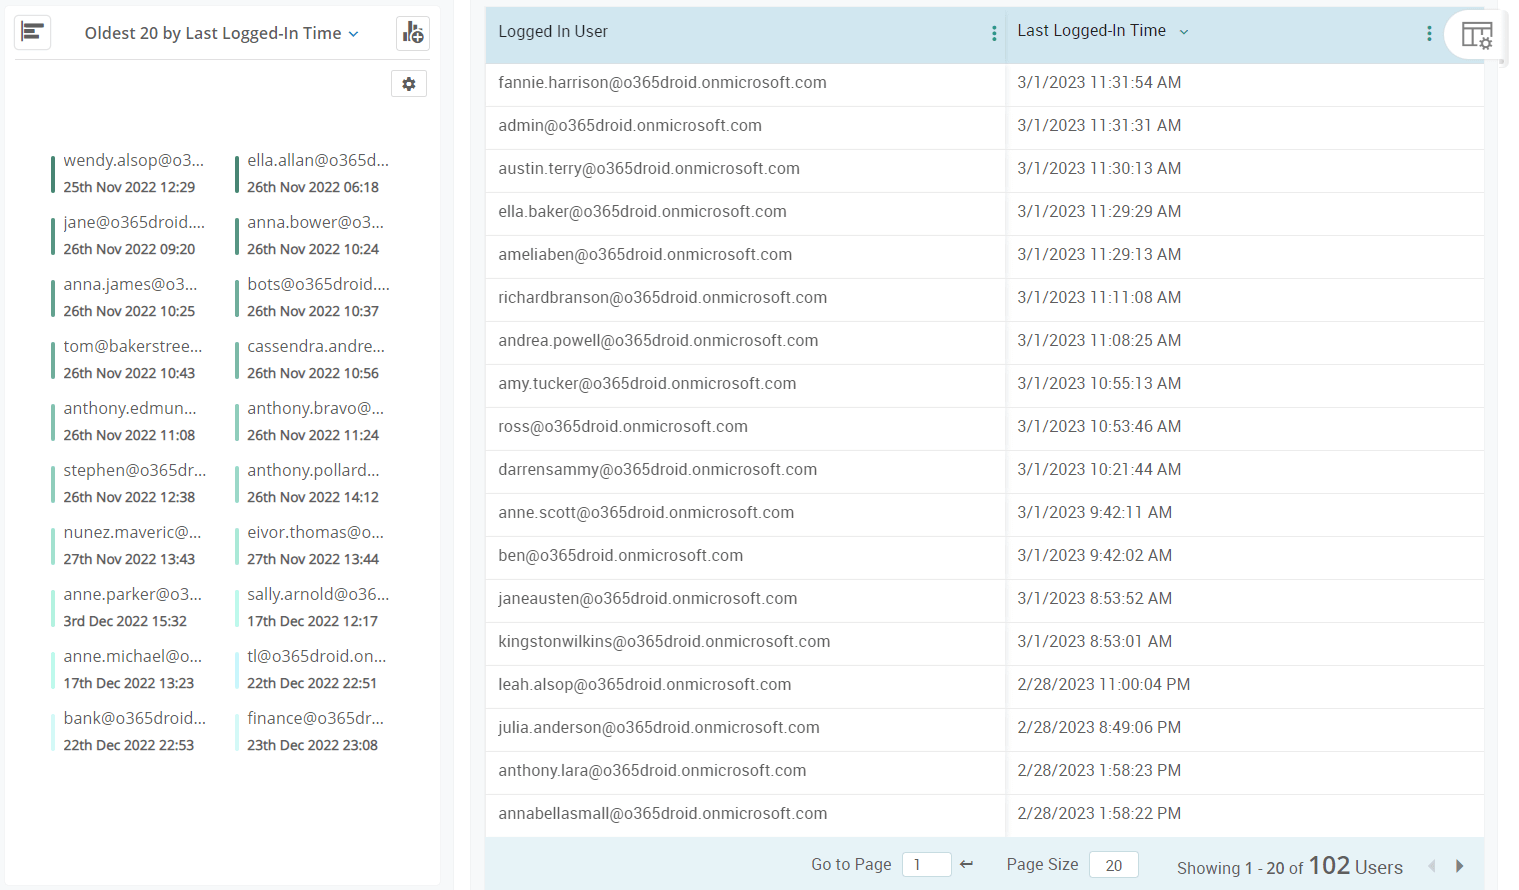Viewport: 1519px width, 890px height.
Task: Click the go-to-page arrow button
Action: point(965,864)
